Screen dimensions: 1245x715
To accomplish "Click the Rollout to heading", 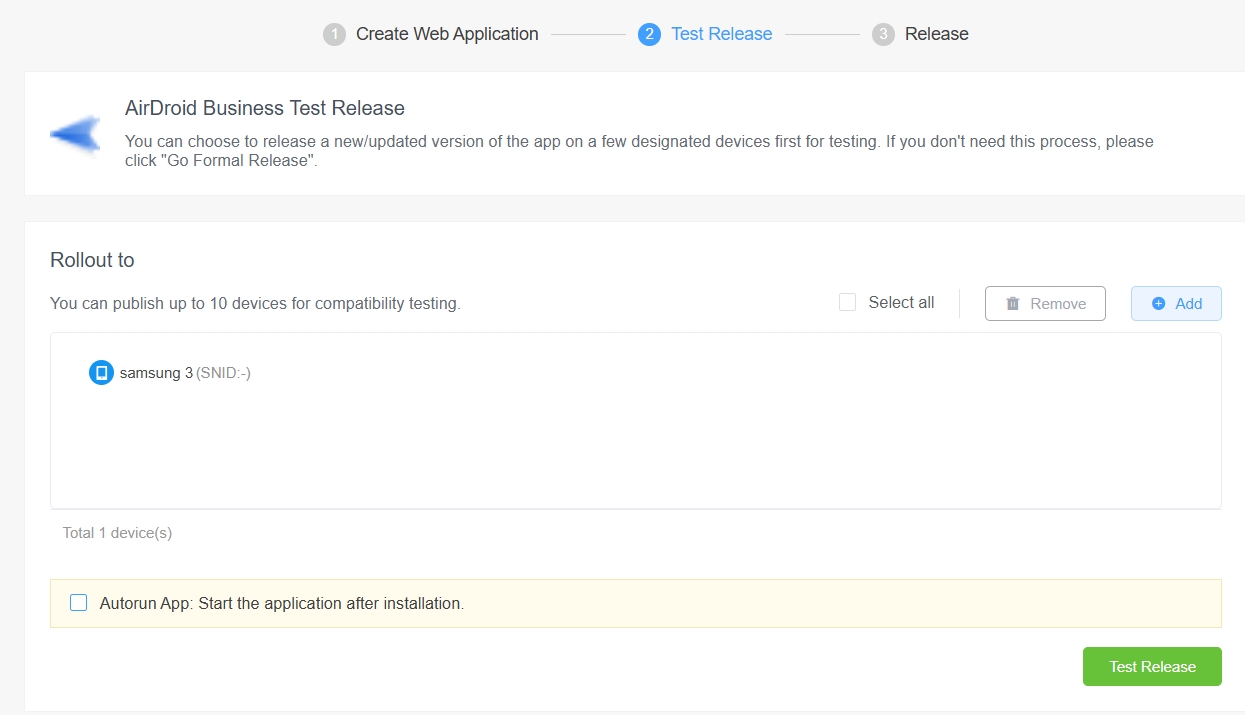I will [92, 260].
